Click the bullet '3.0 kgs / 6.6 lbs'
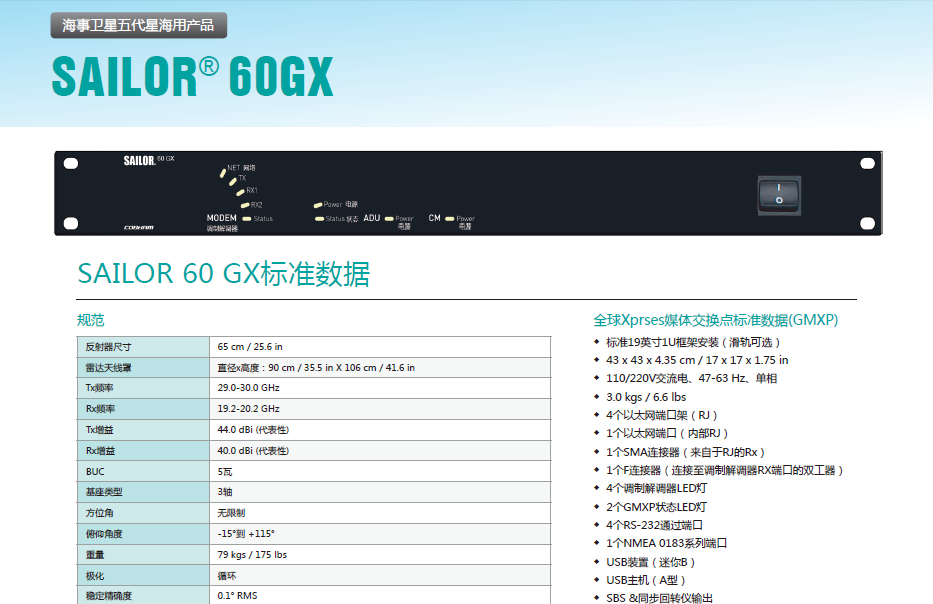This screenshot has width=933, height=604. 646,397
